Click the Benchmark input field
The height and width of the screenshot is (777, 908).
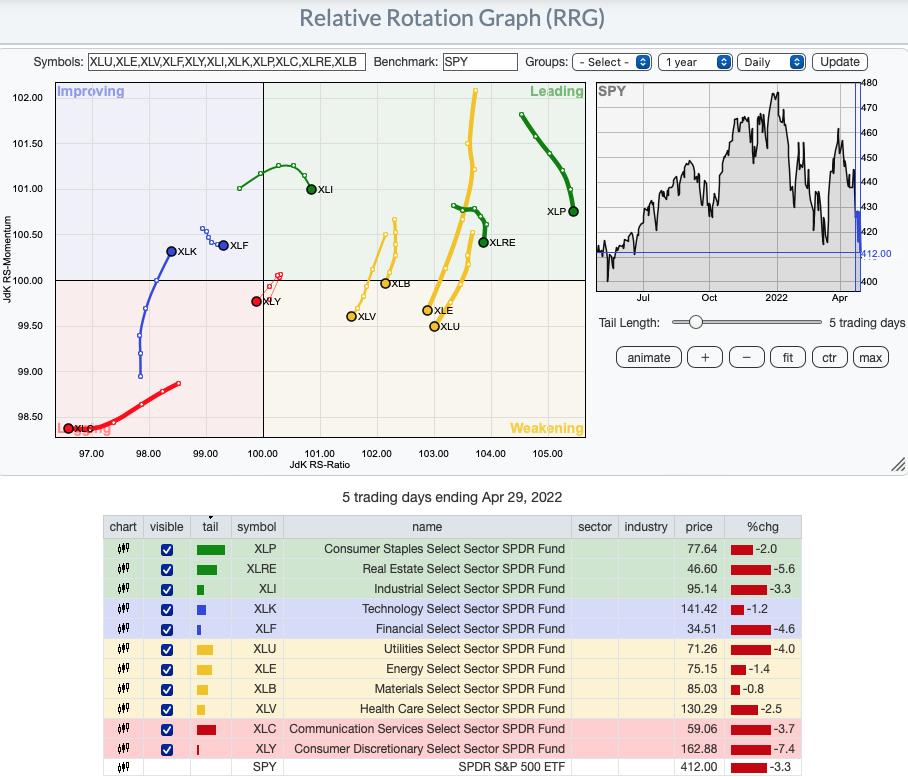coord(480,62)
